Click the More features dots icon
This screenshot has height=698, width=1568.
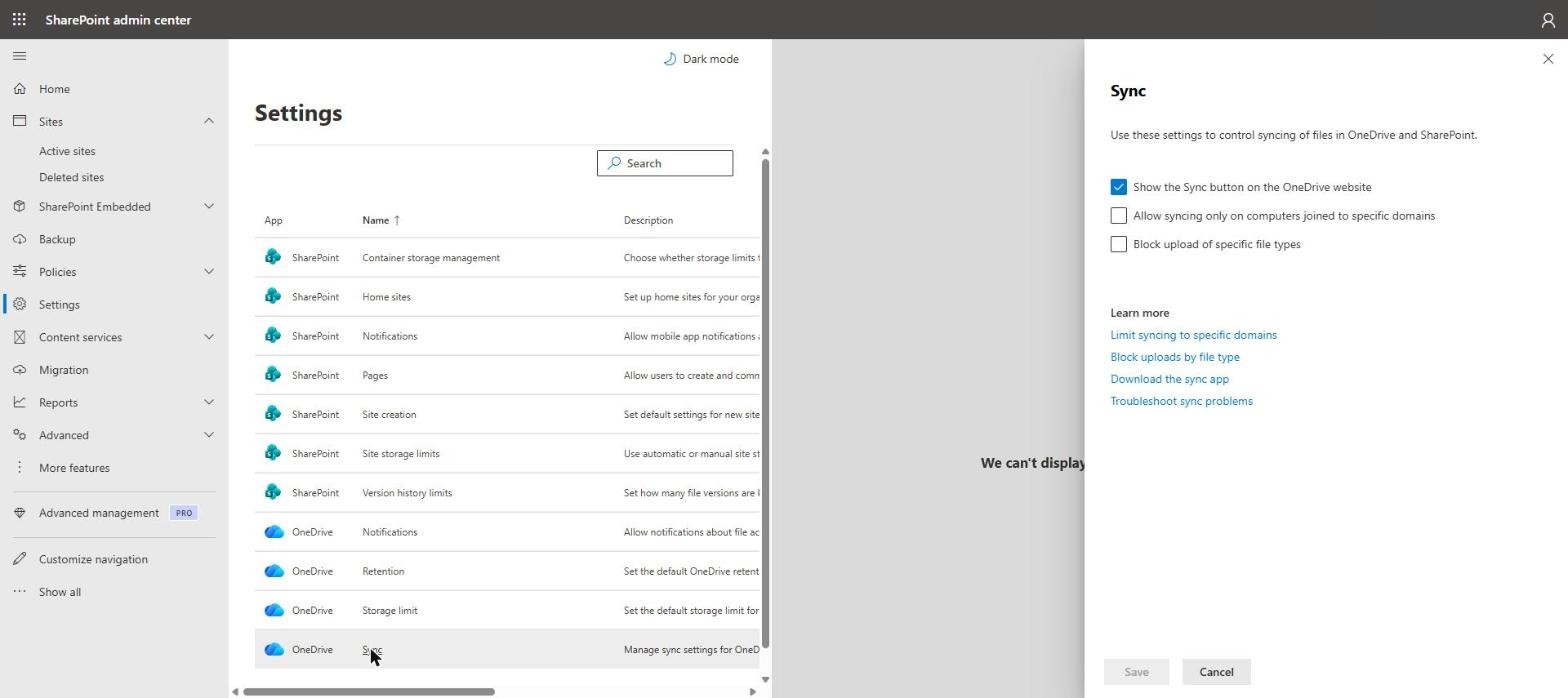click(x=19, y=467)
